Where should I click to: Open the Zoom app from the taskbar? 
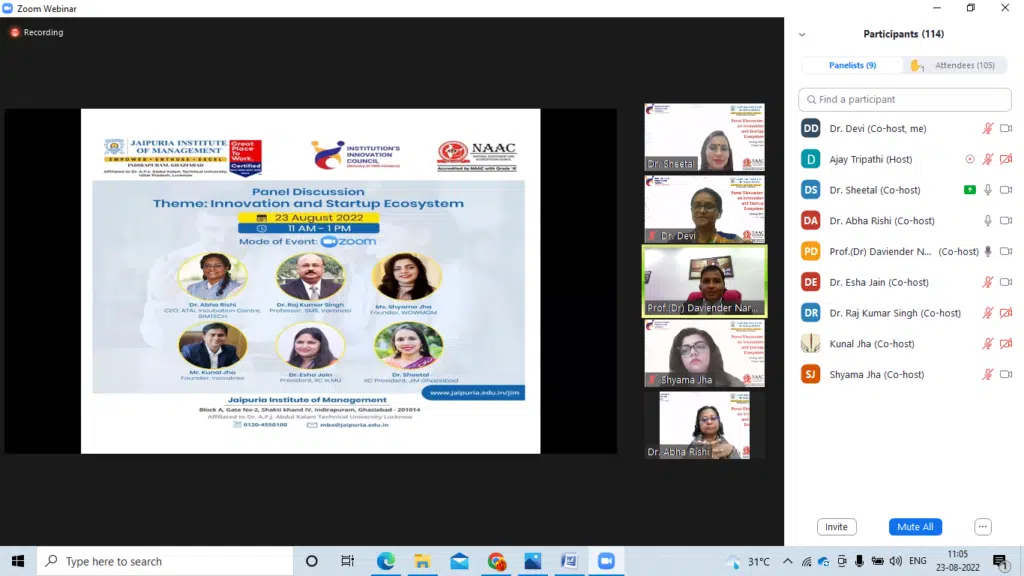(x=605, y=561)
